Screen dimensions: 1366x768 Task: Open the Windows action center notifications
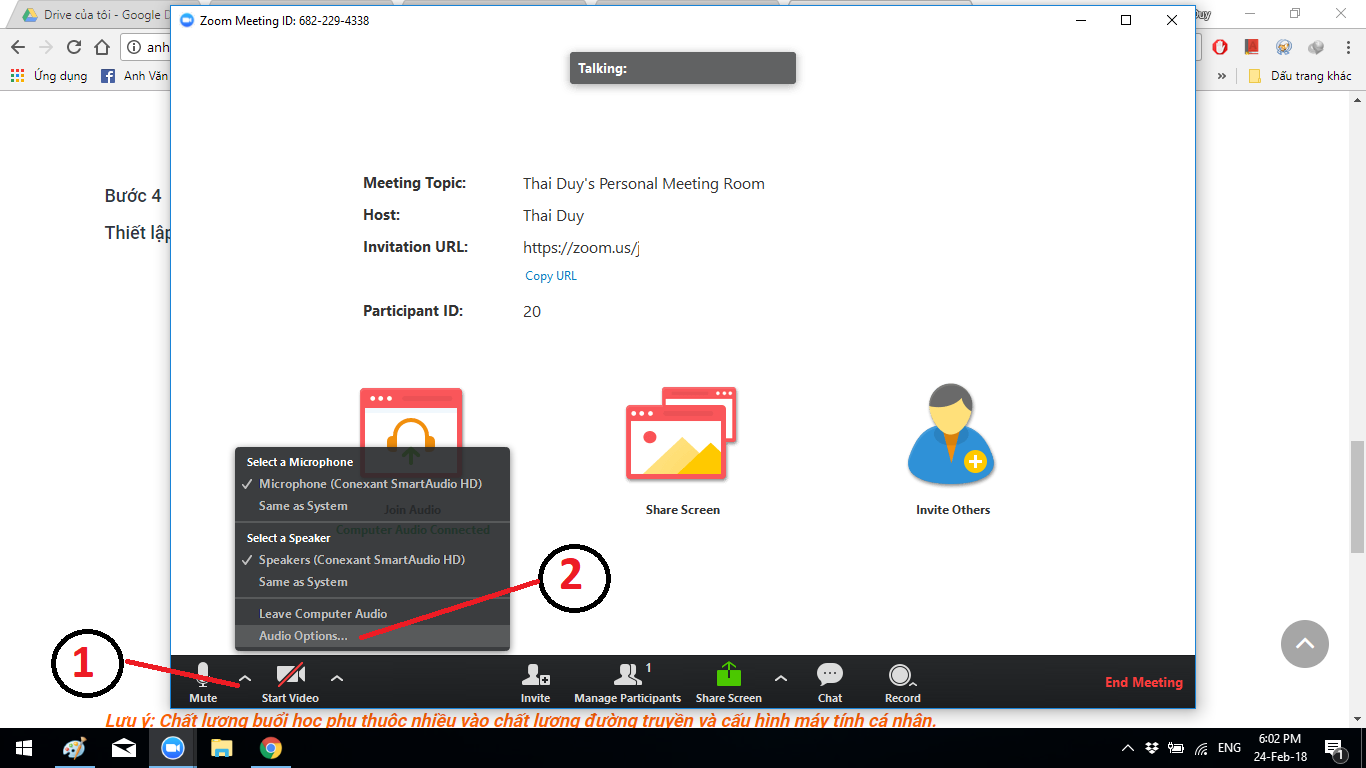1334,748
